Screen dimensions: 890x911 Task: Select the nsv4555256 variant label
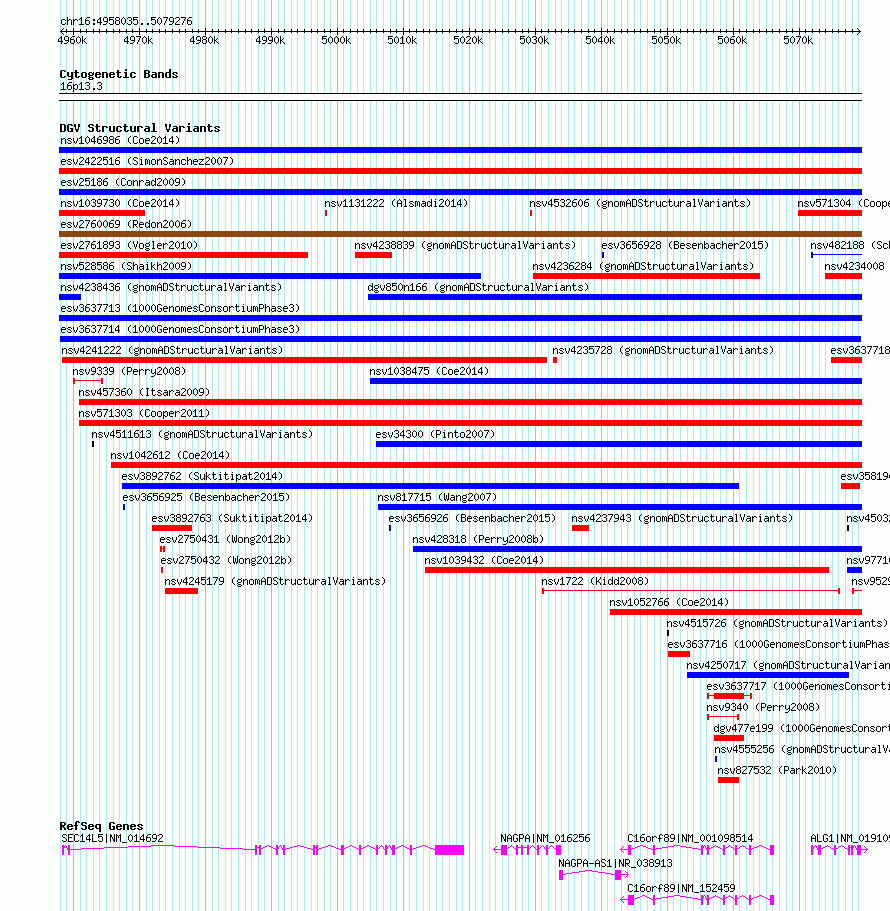(802, 749)
